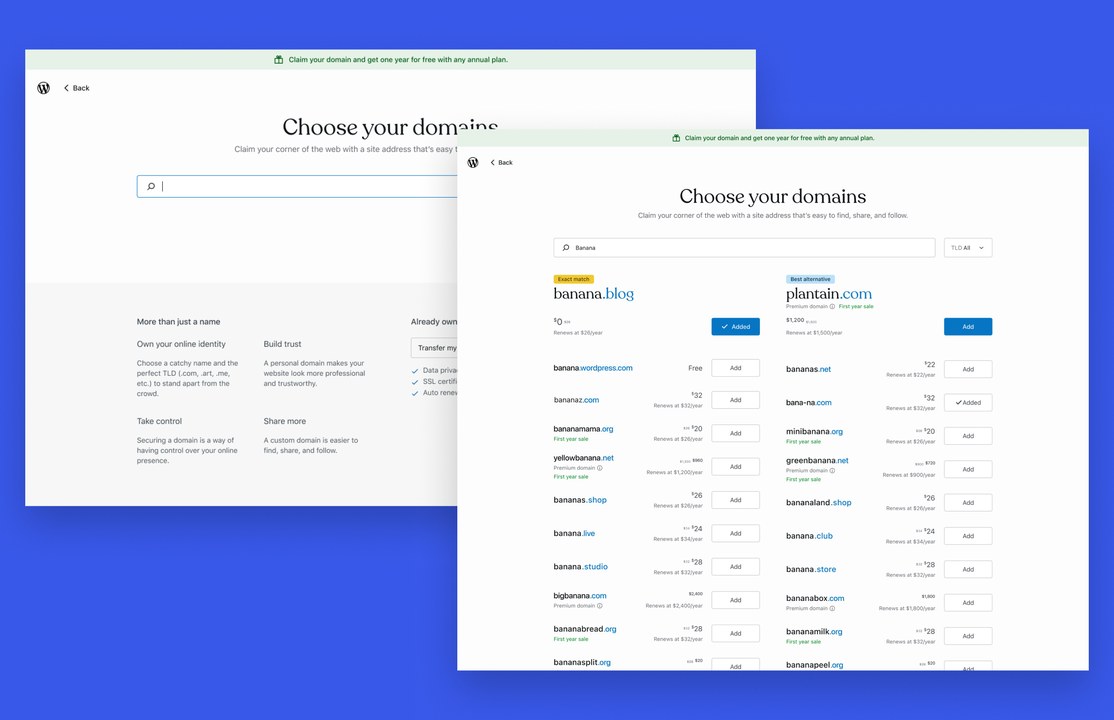Screen dimensions: 1114x720
Task: Click 'First year sale' label under plantain.com
Action: [x=856, y=306]
